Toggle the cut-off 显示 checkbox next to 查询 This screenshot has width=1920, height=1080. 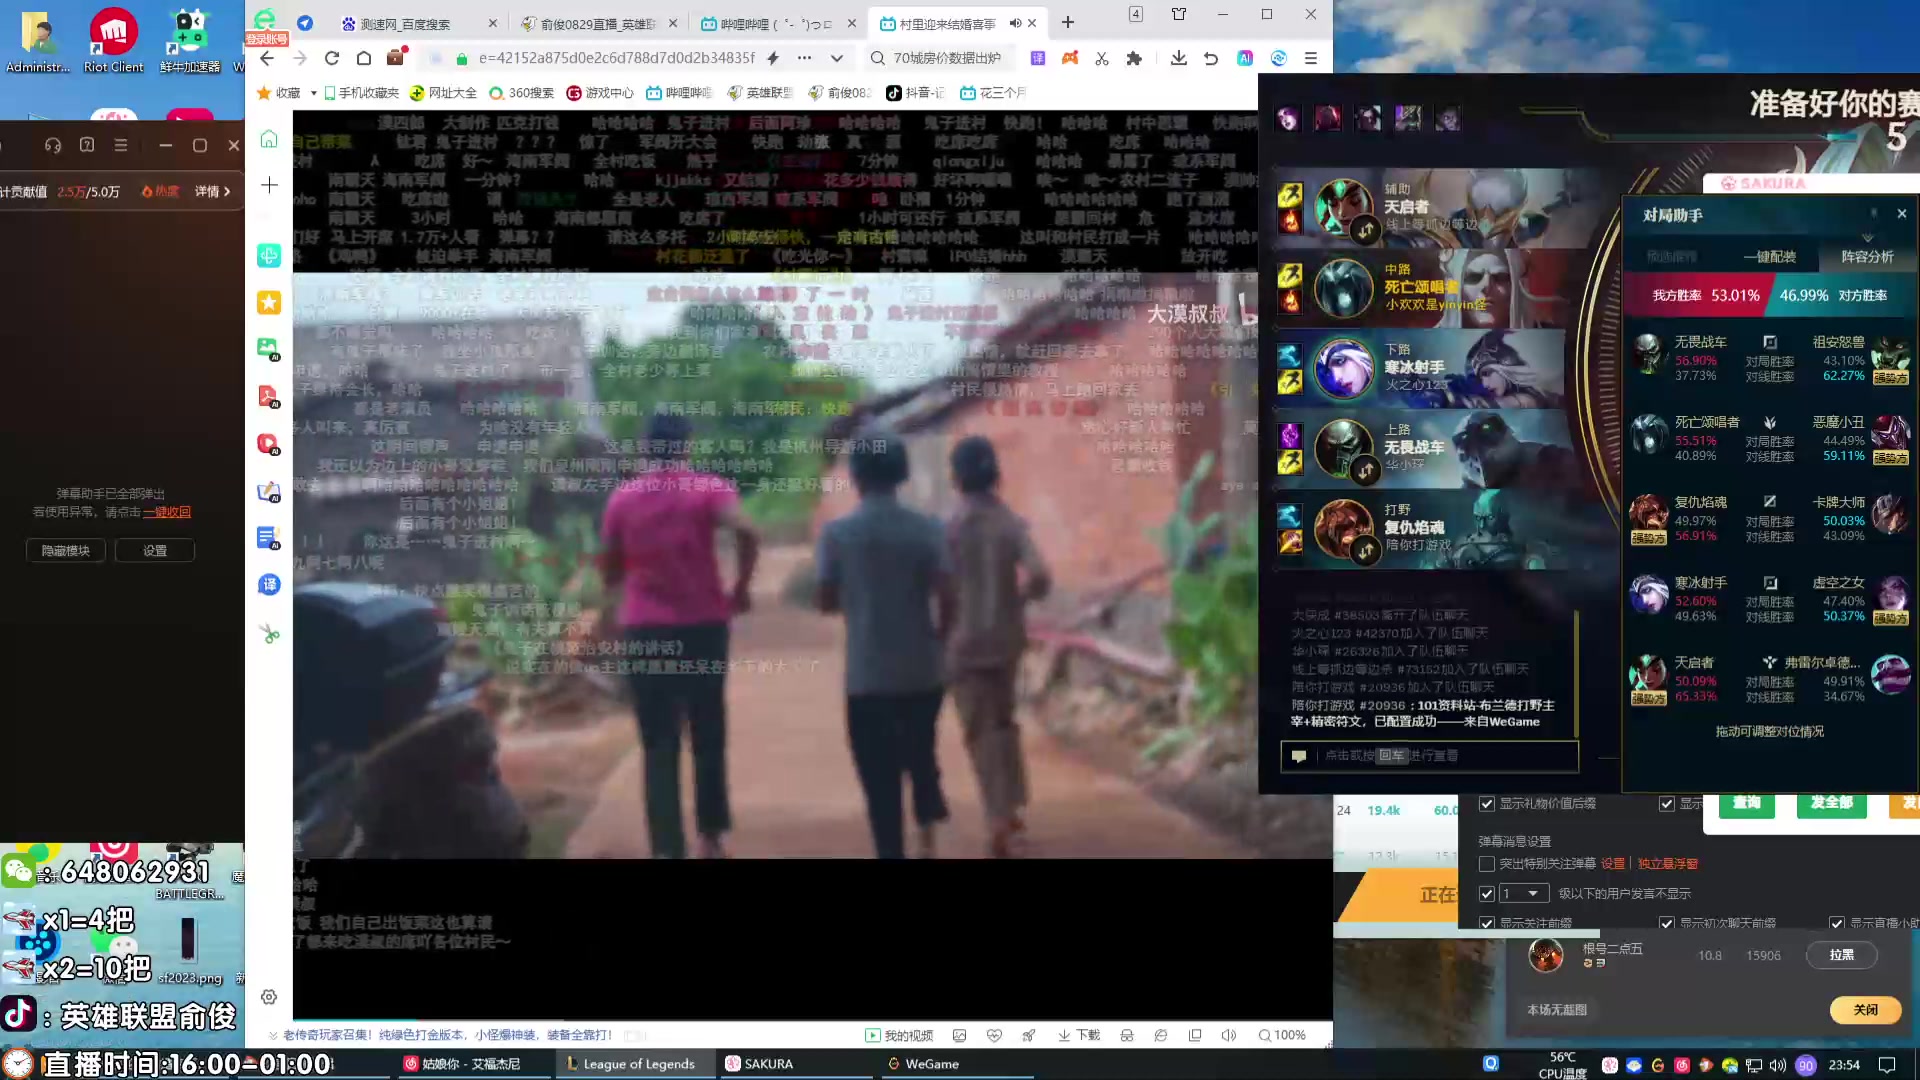(1667, 804)
